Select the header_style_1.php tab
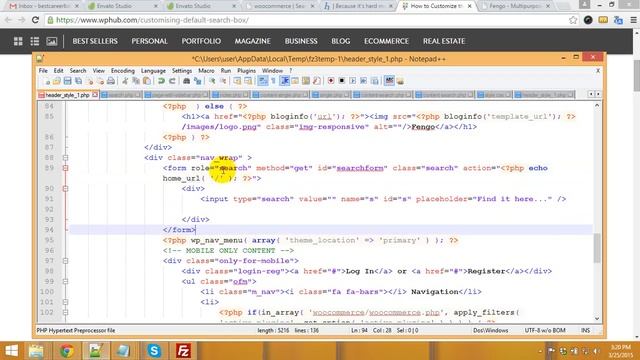Image resolution: width=640 pixels, height=360 pixels. point(67,95)
